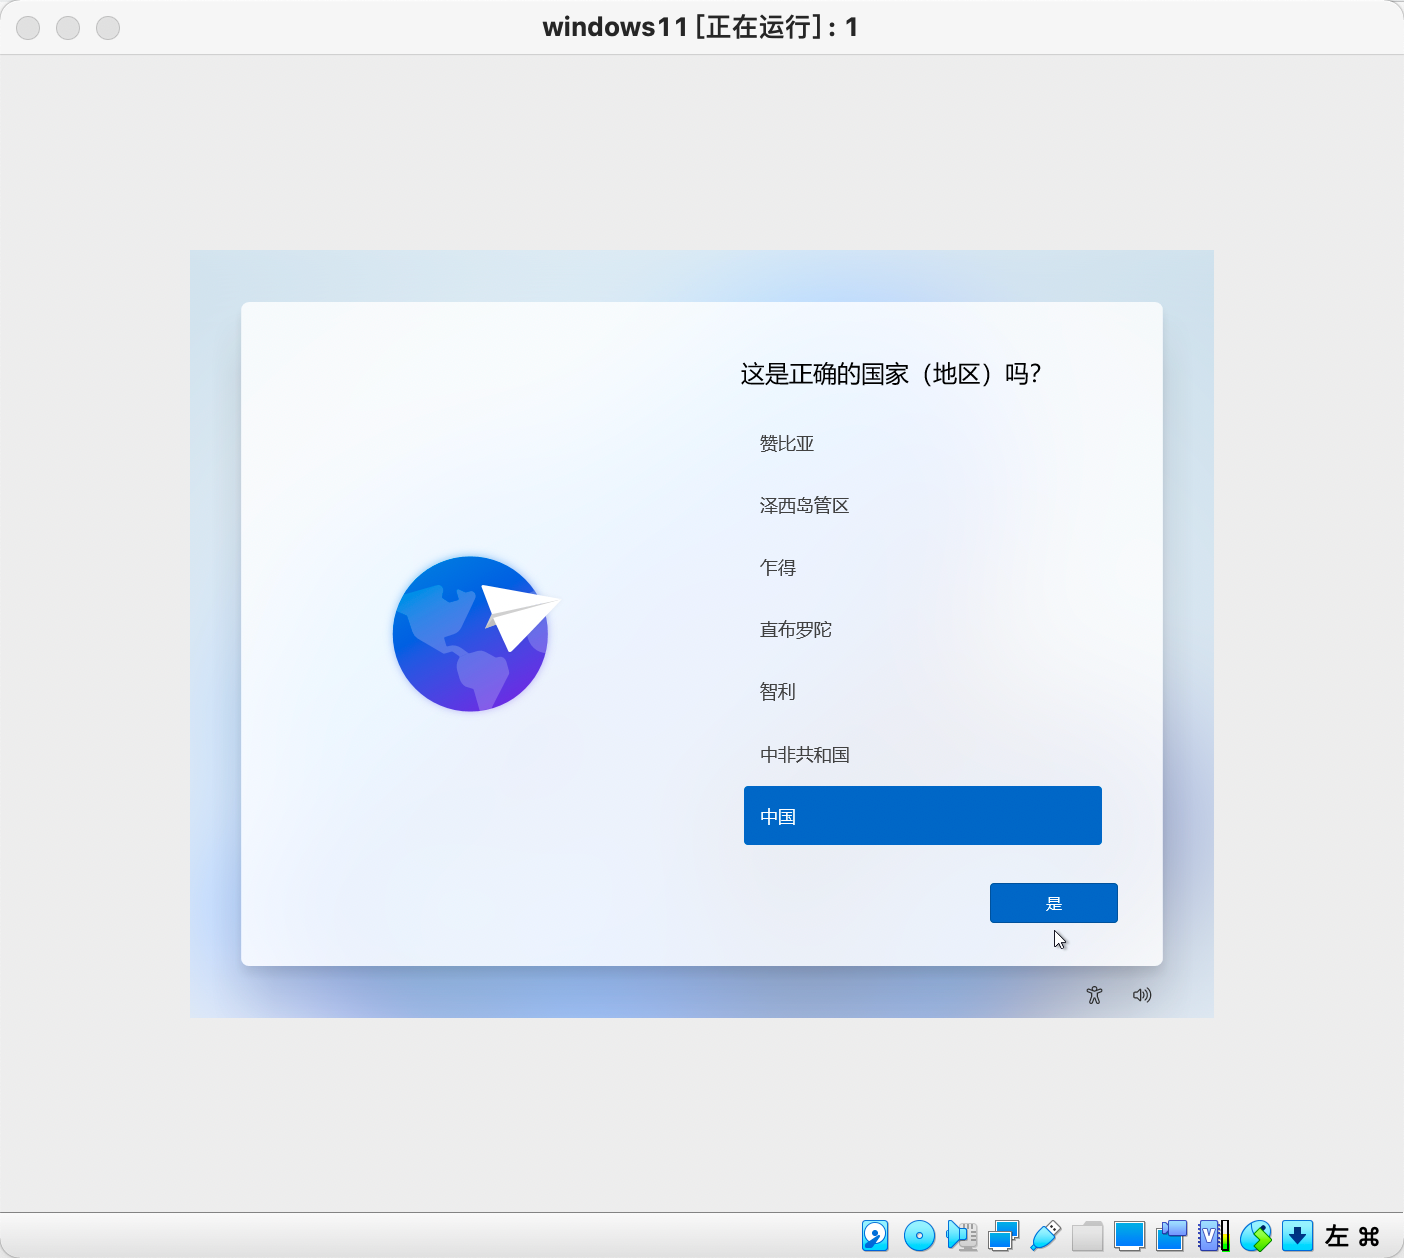Image resolution: width=1404 pixels, height=1258 pixels.
Task: Click the CPU virtualization status chip icon
Action: point(1213,1236)
